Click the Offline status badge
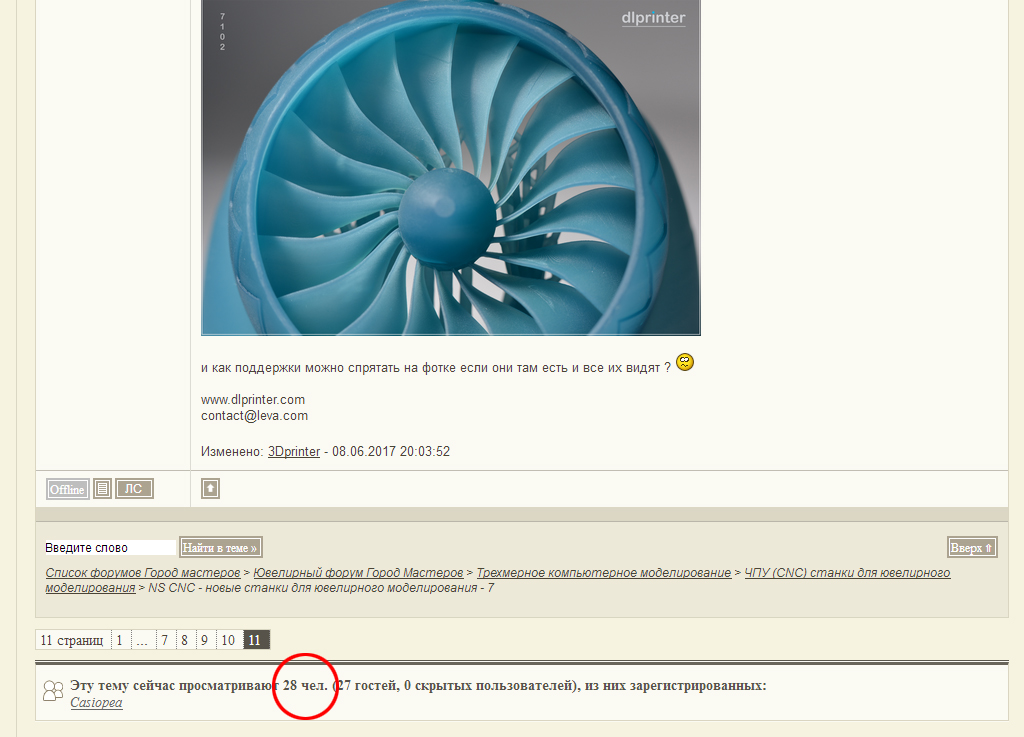Screen dimensions: 1024x737 pyautogui.click(x=68, y=489)
